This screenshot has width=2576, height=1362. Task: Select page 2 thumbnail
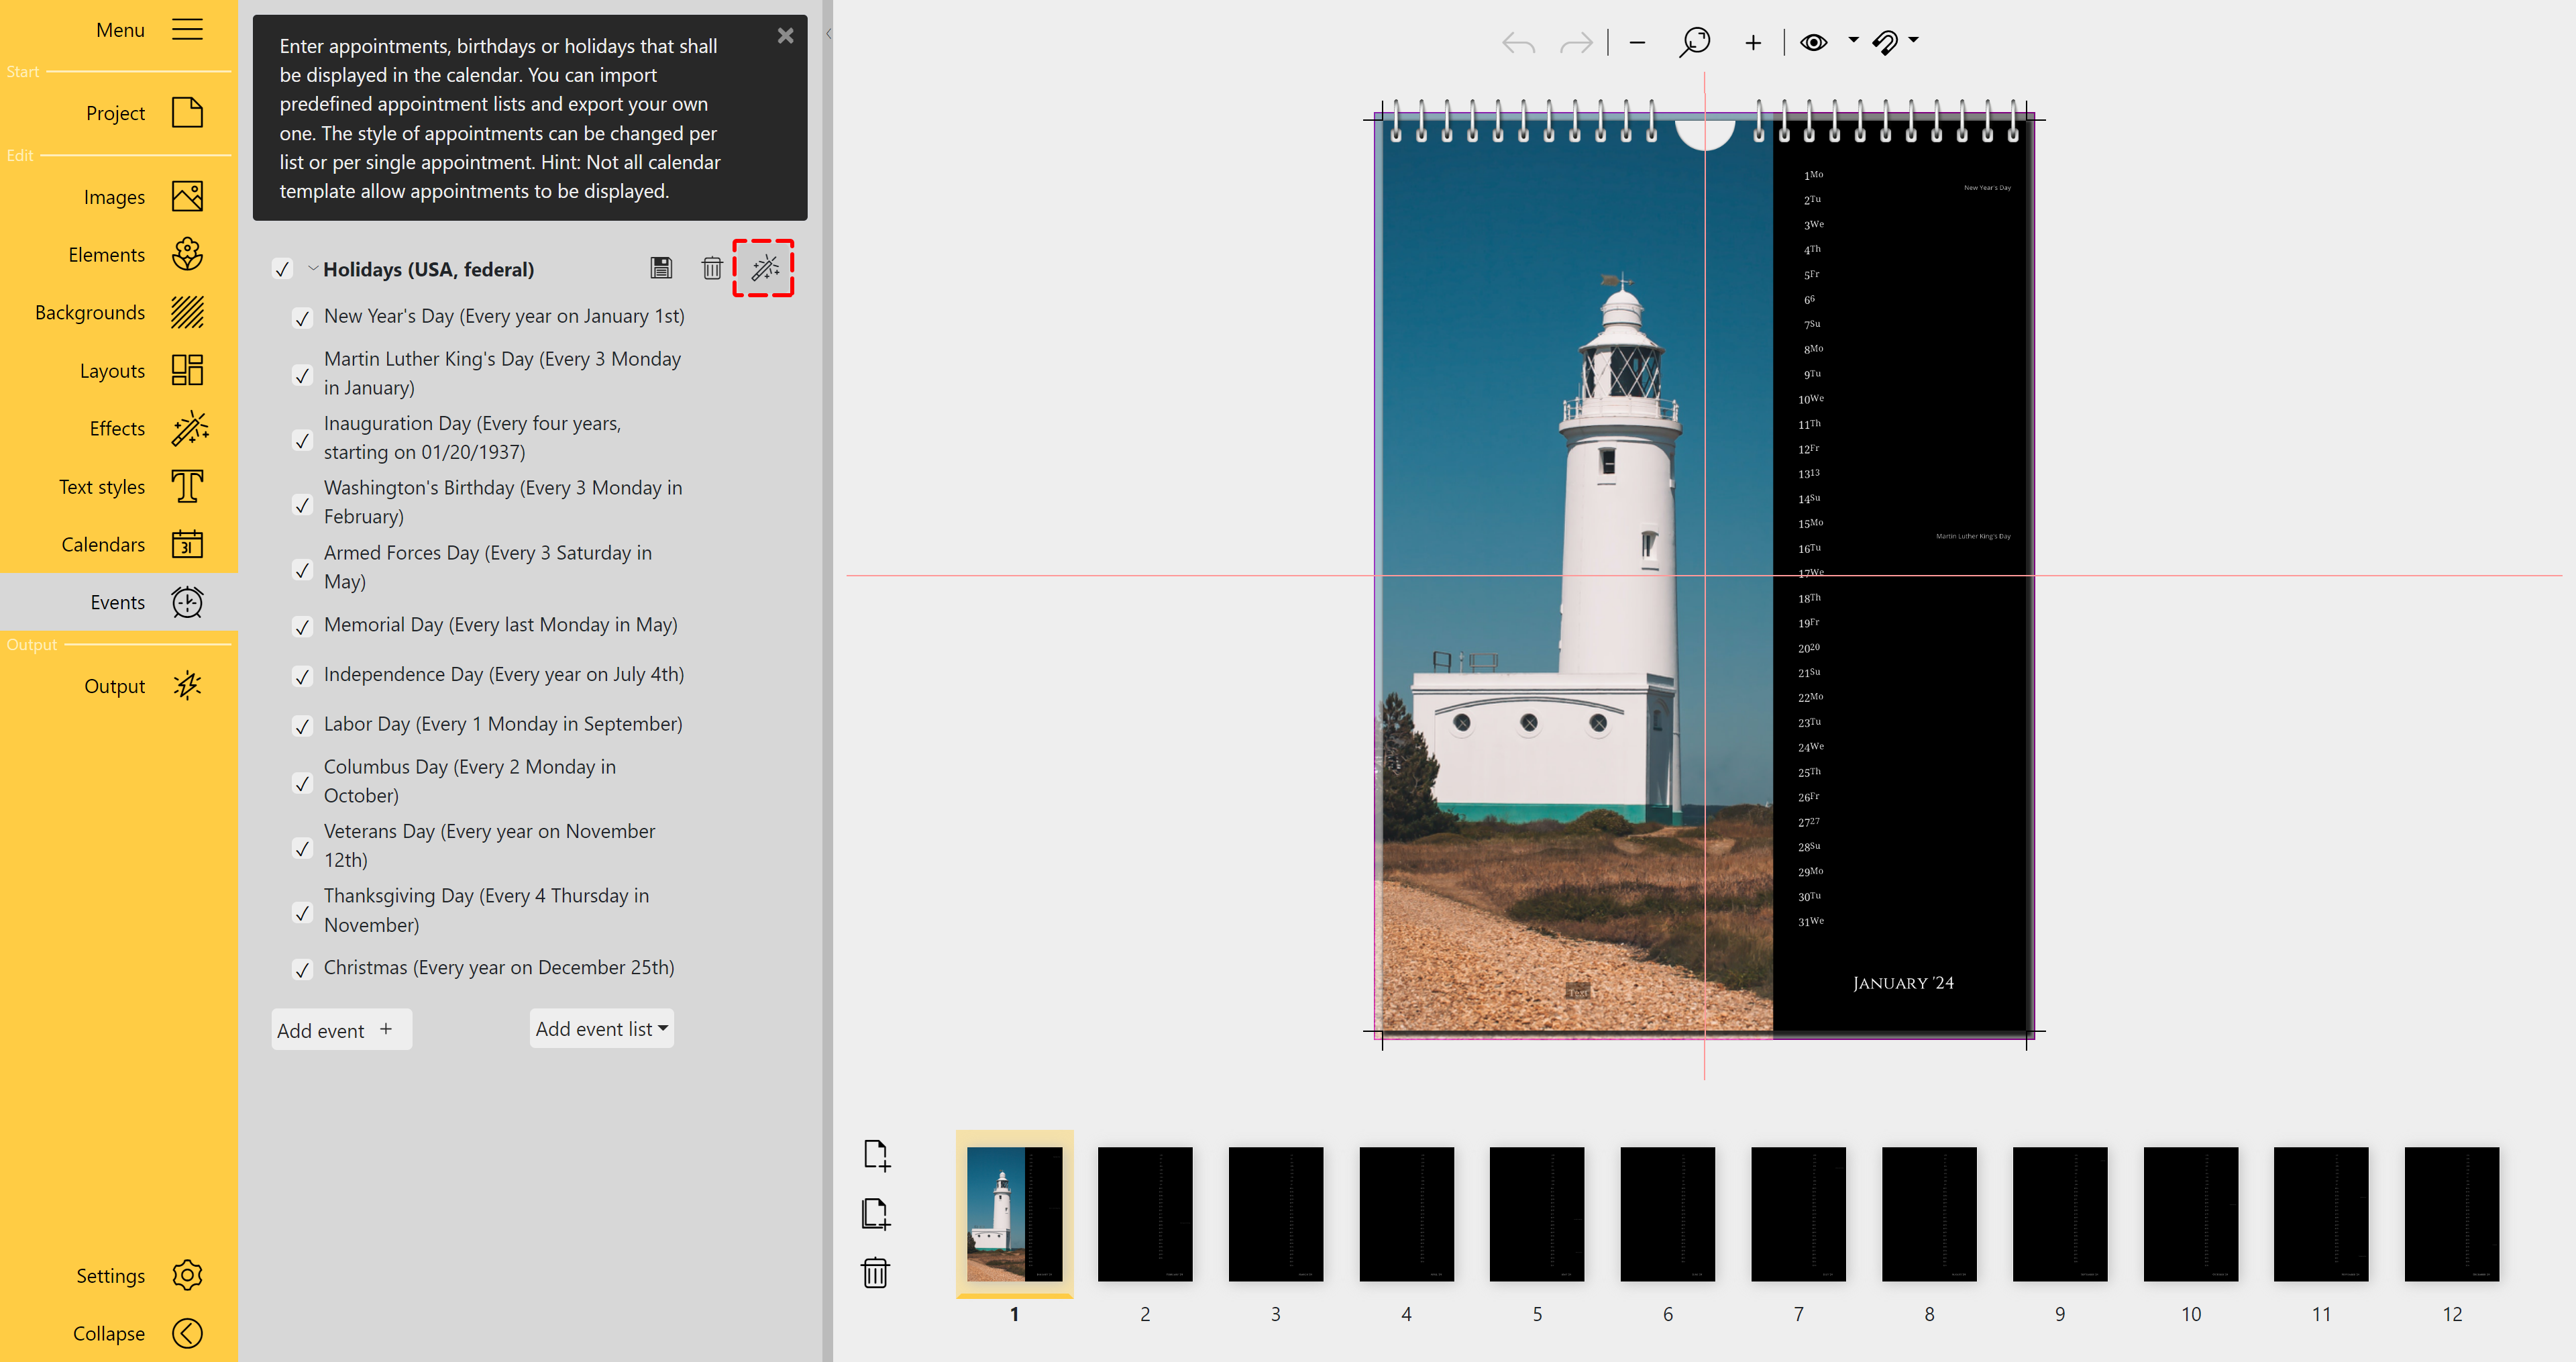point(1145,1214)
